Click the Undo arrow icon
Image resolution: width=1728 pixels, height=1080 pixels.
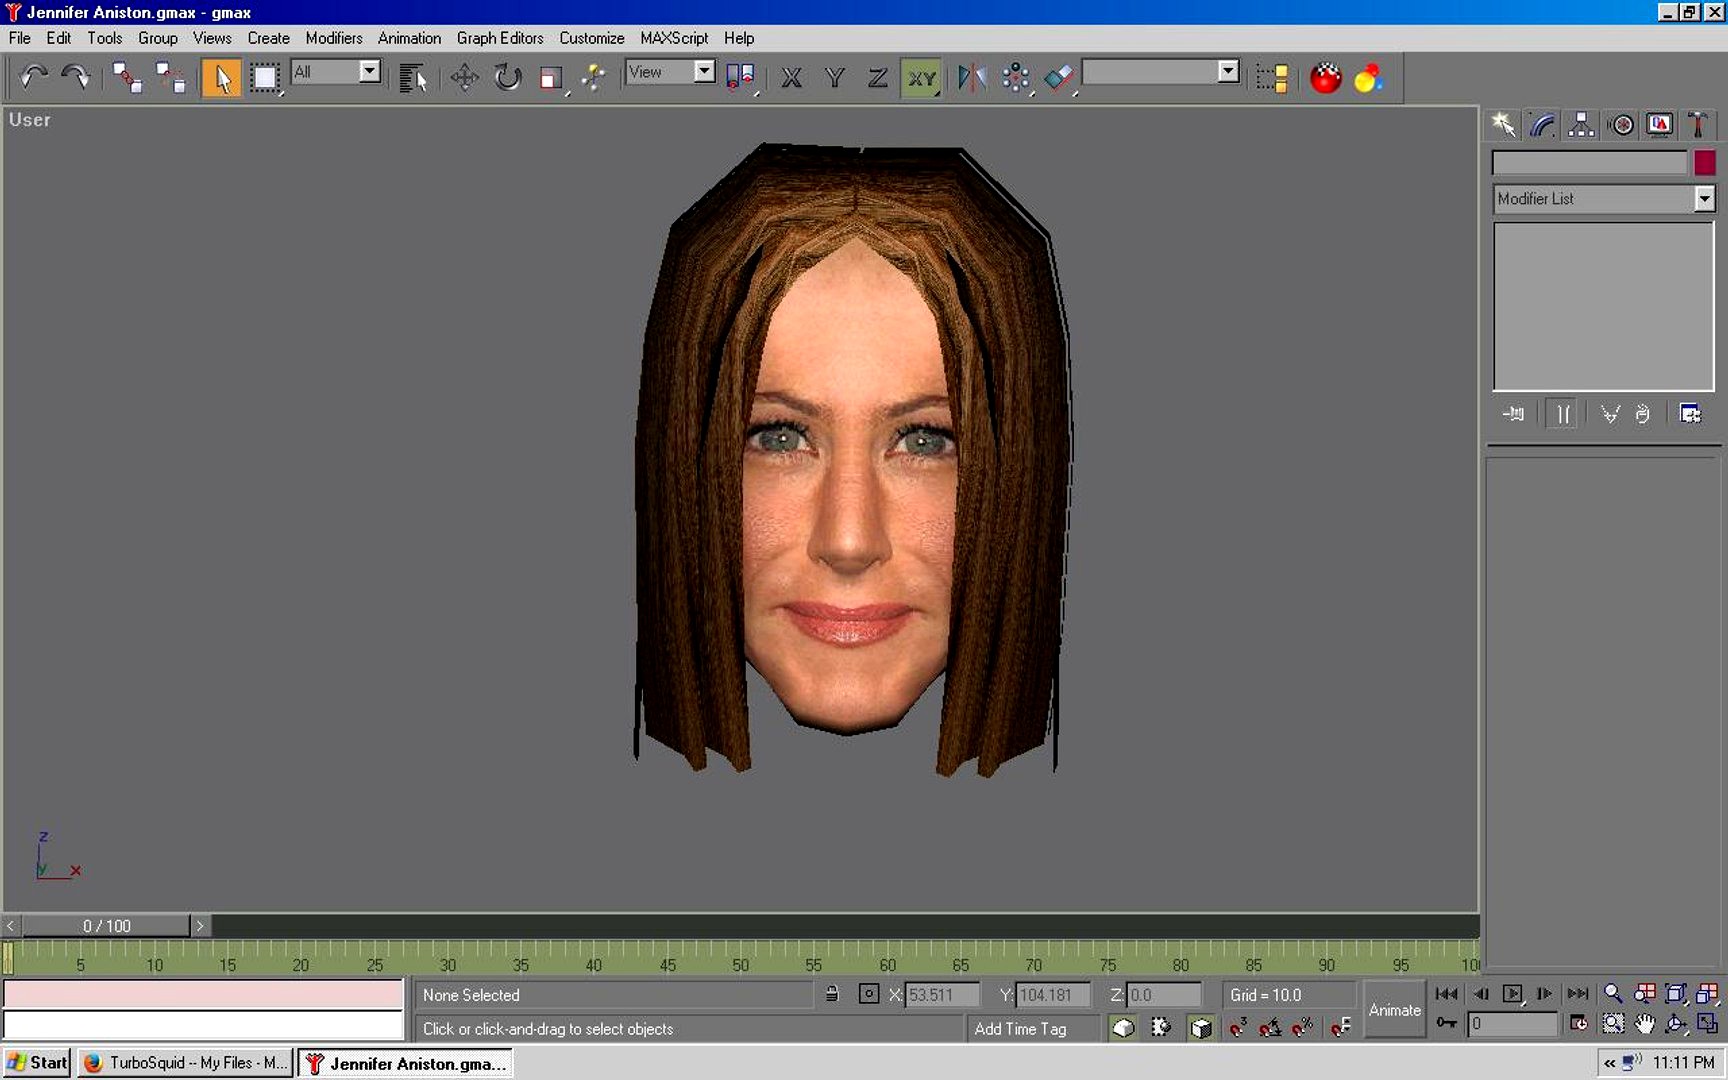(x=34, y=77)
